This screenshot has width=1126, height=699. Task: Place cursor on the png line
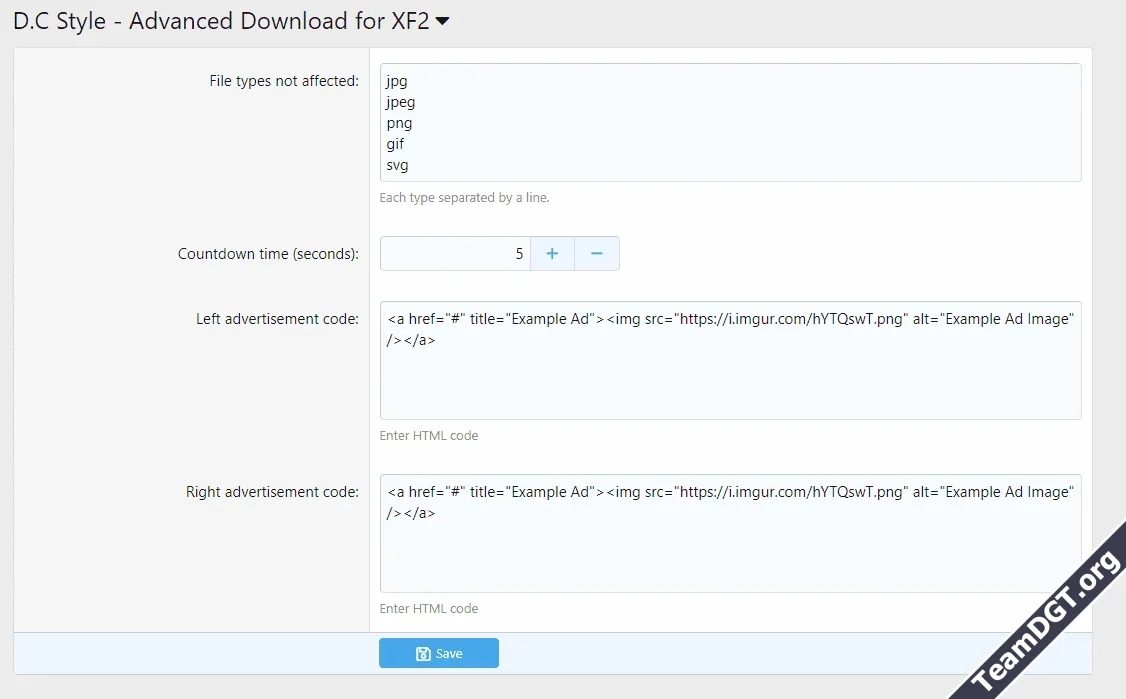click(399, 123)
